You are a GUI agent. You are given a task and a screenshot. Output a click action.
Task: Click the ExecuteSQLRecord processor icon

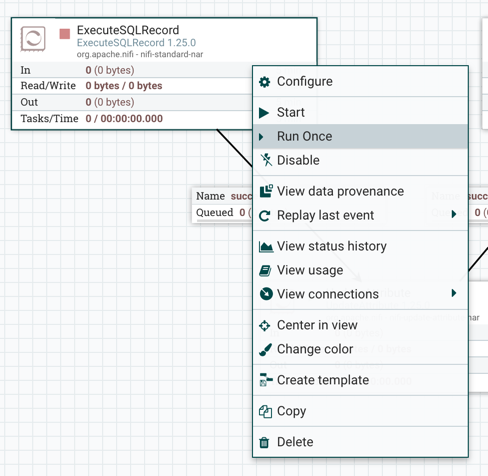[x=33, y=39]
